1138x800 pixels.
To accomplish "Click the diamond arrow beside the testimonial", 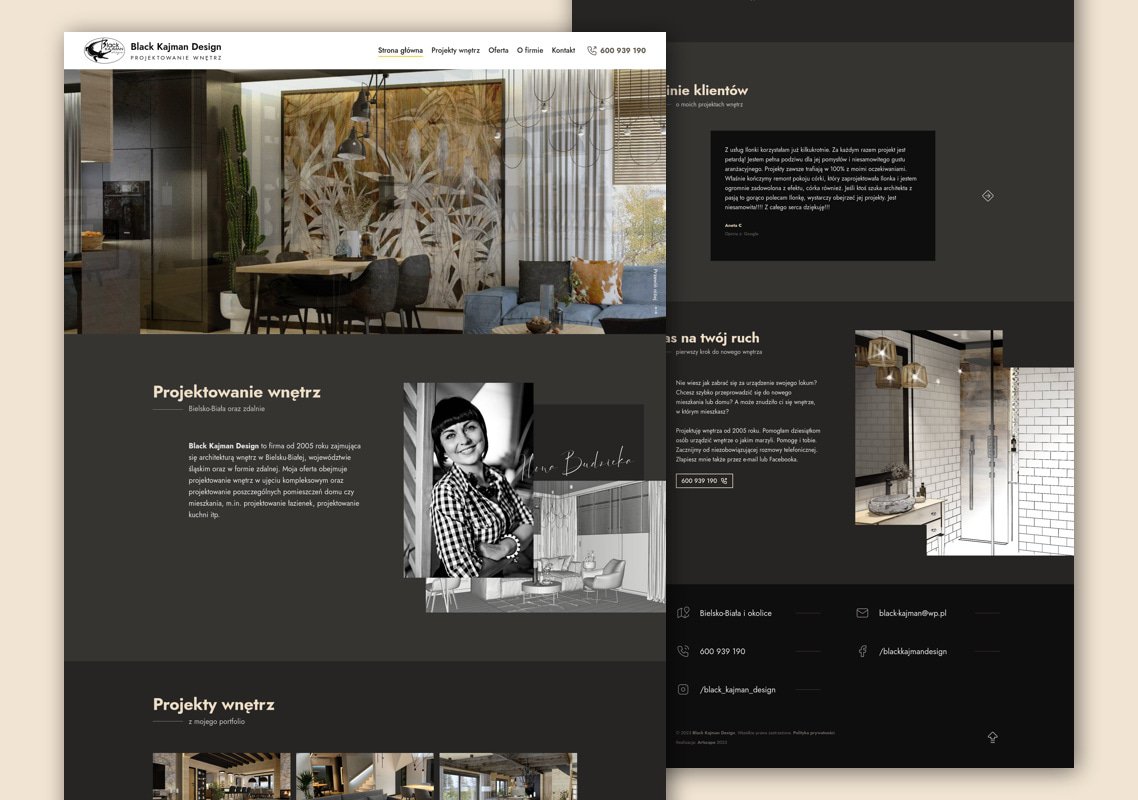I will (987, 196).
